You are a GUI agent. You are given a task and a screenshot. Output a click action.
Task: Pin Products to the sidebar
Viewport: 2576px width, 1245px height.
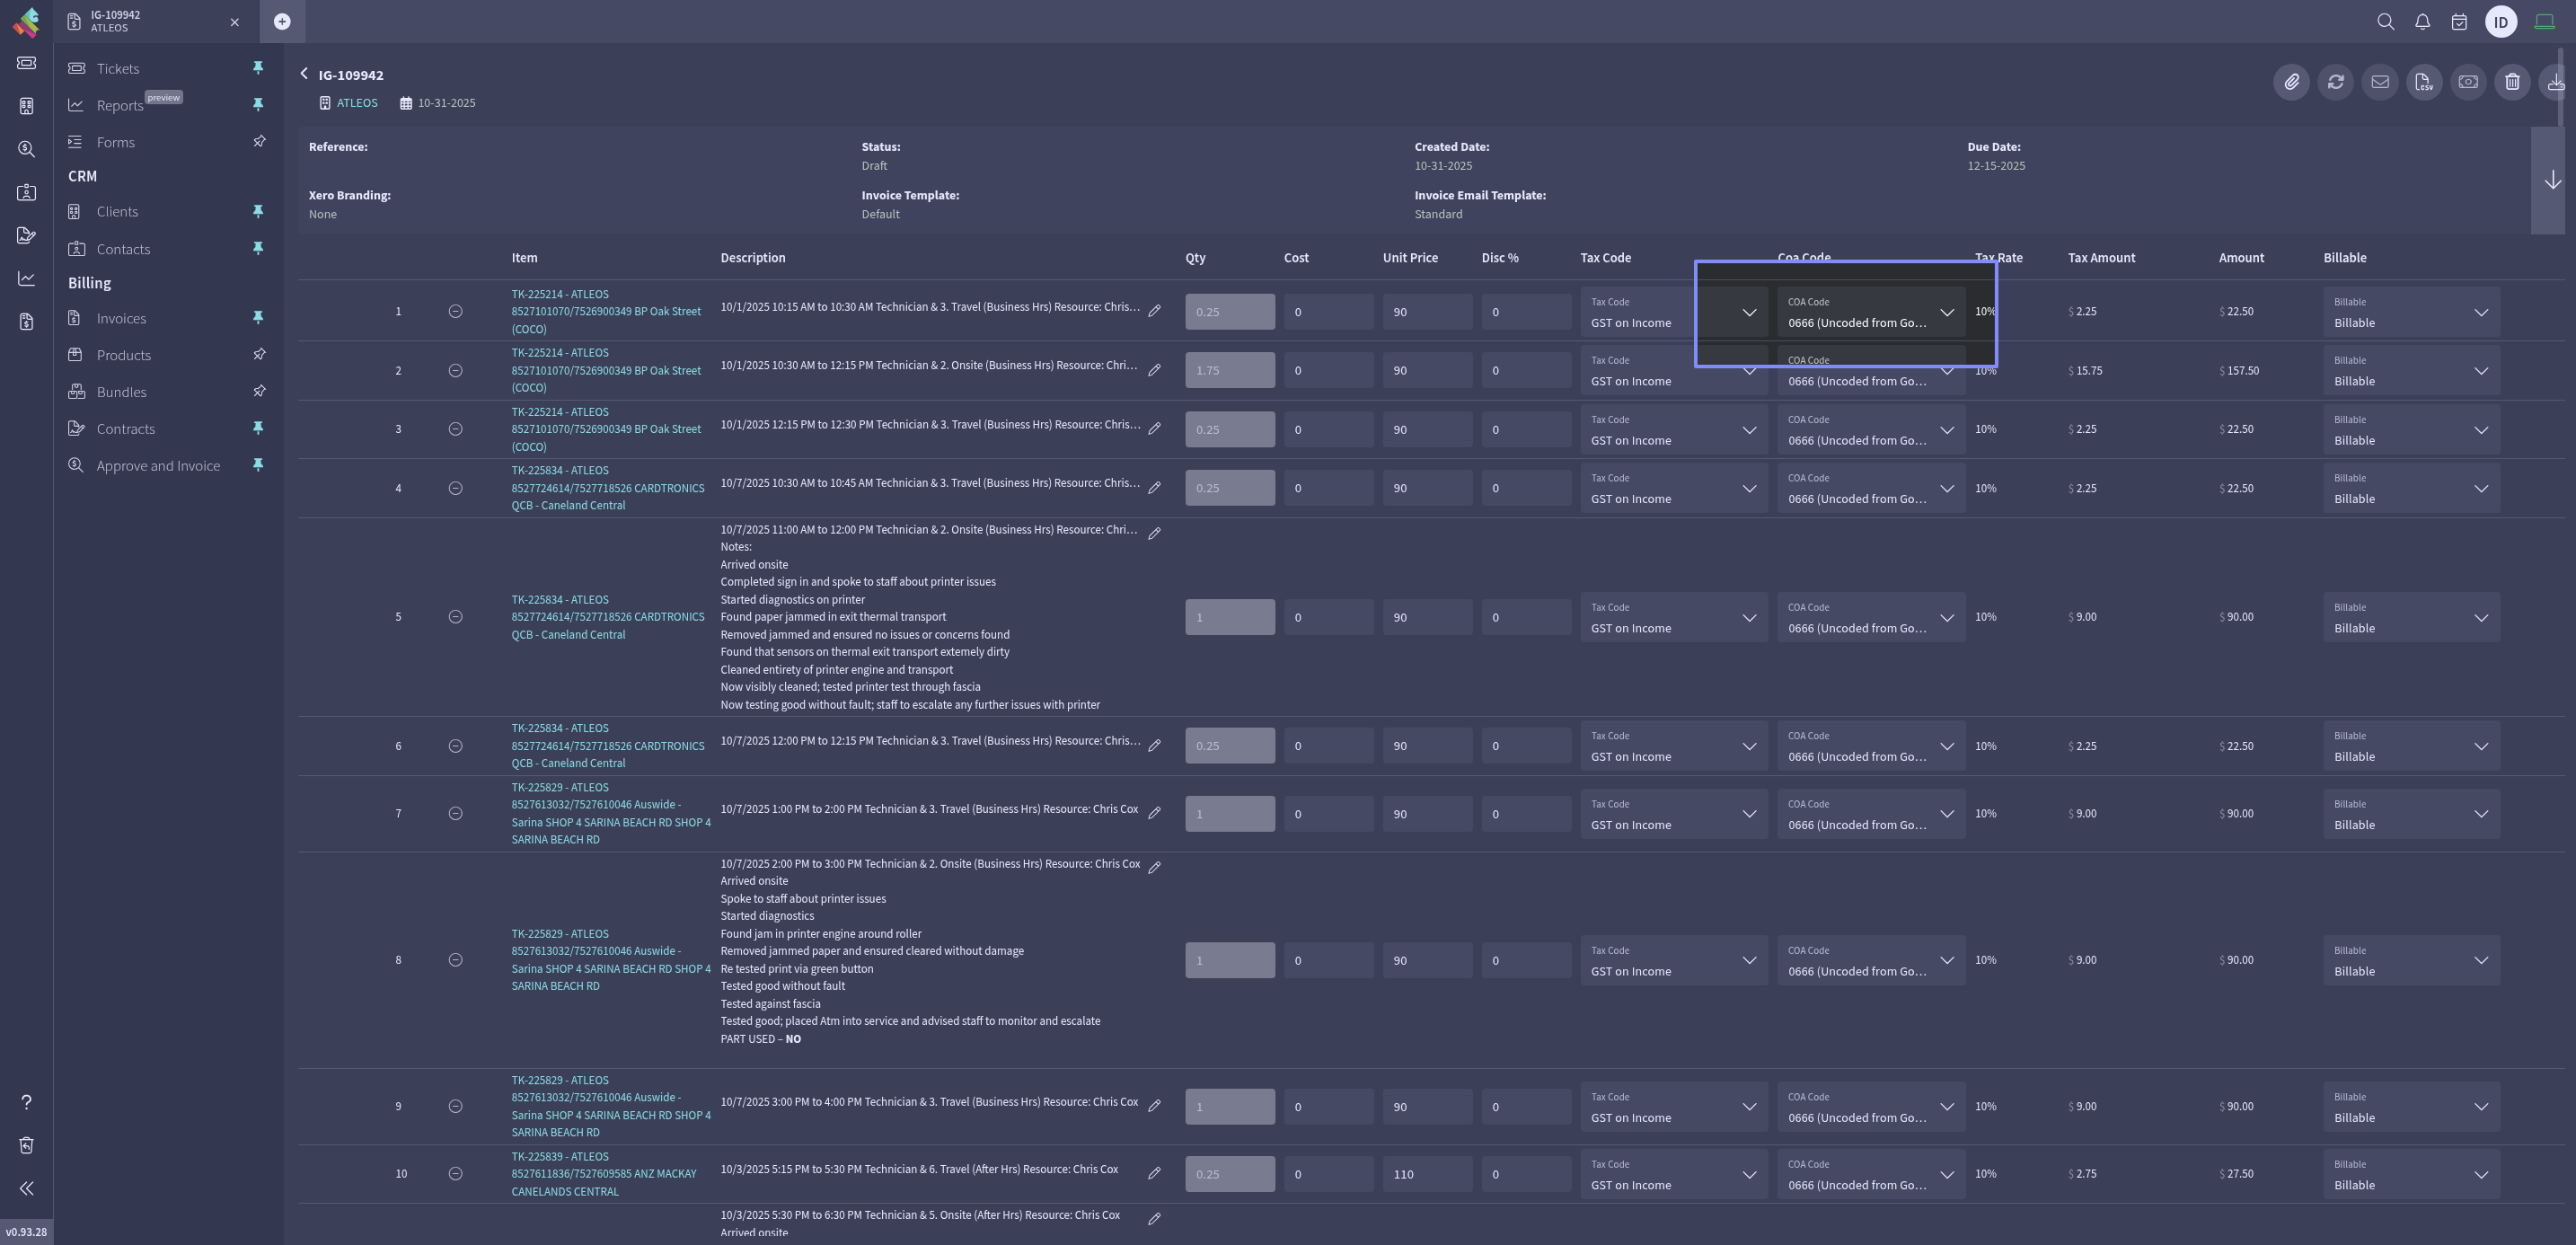(258, 355)
